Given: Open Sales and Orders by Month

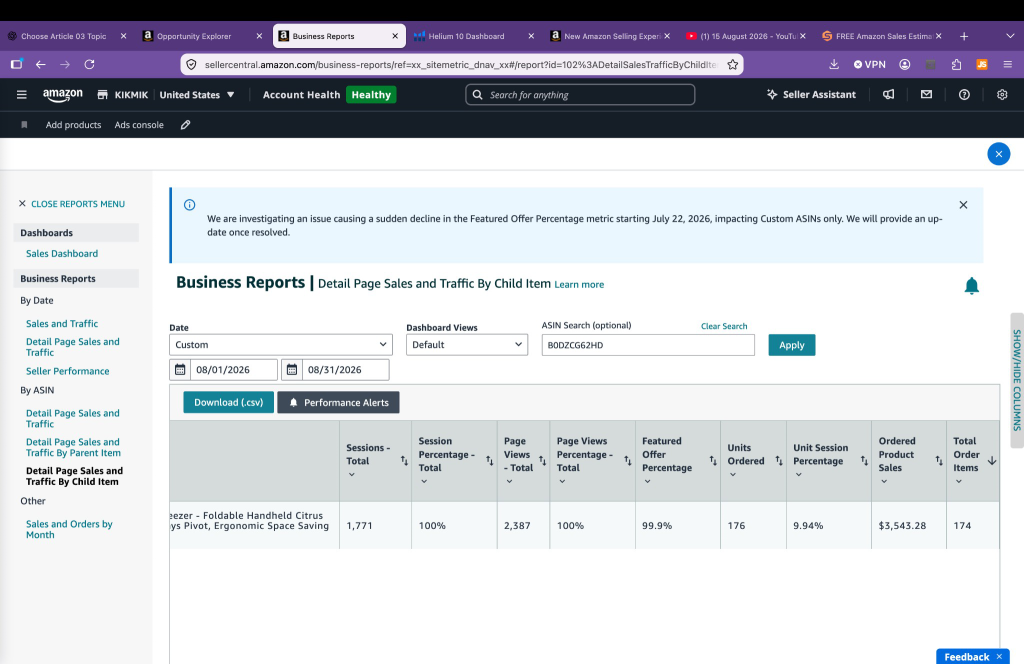Looking at the screenshot, I should pyautogui.click(x=69, y=529).
